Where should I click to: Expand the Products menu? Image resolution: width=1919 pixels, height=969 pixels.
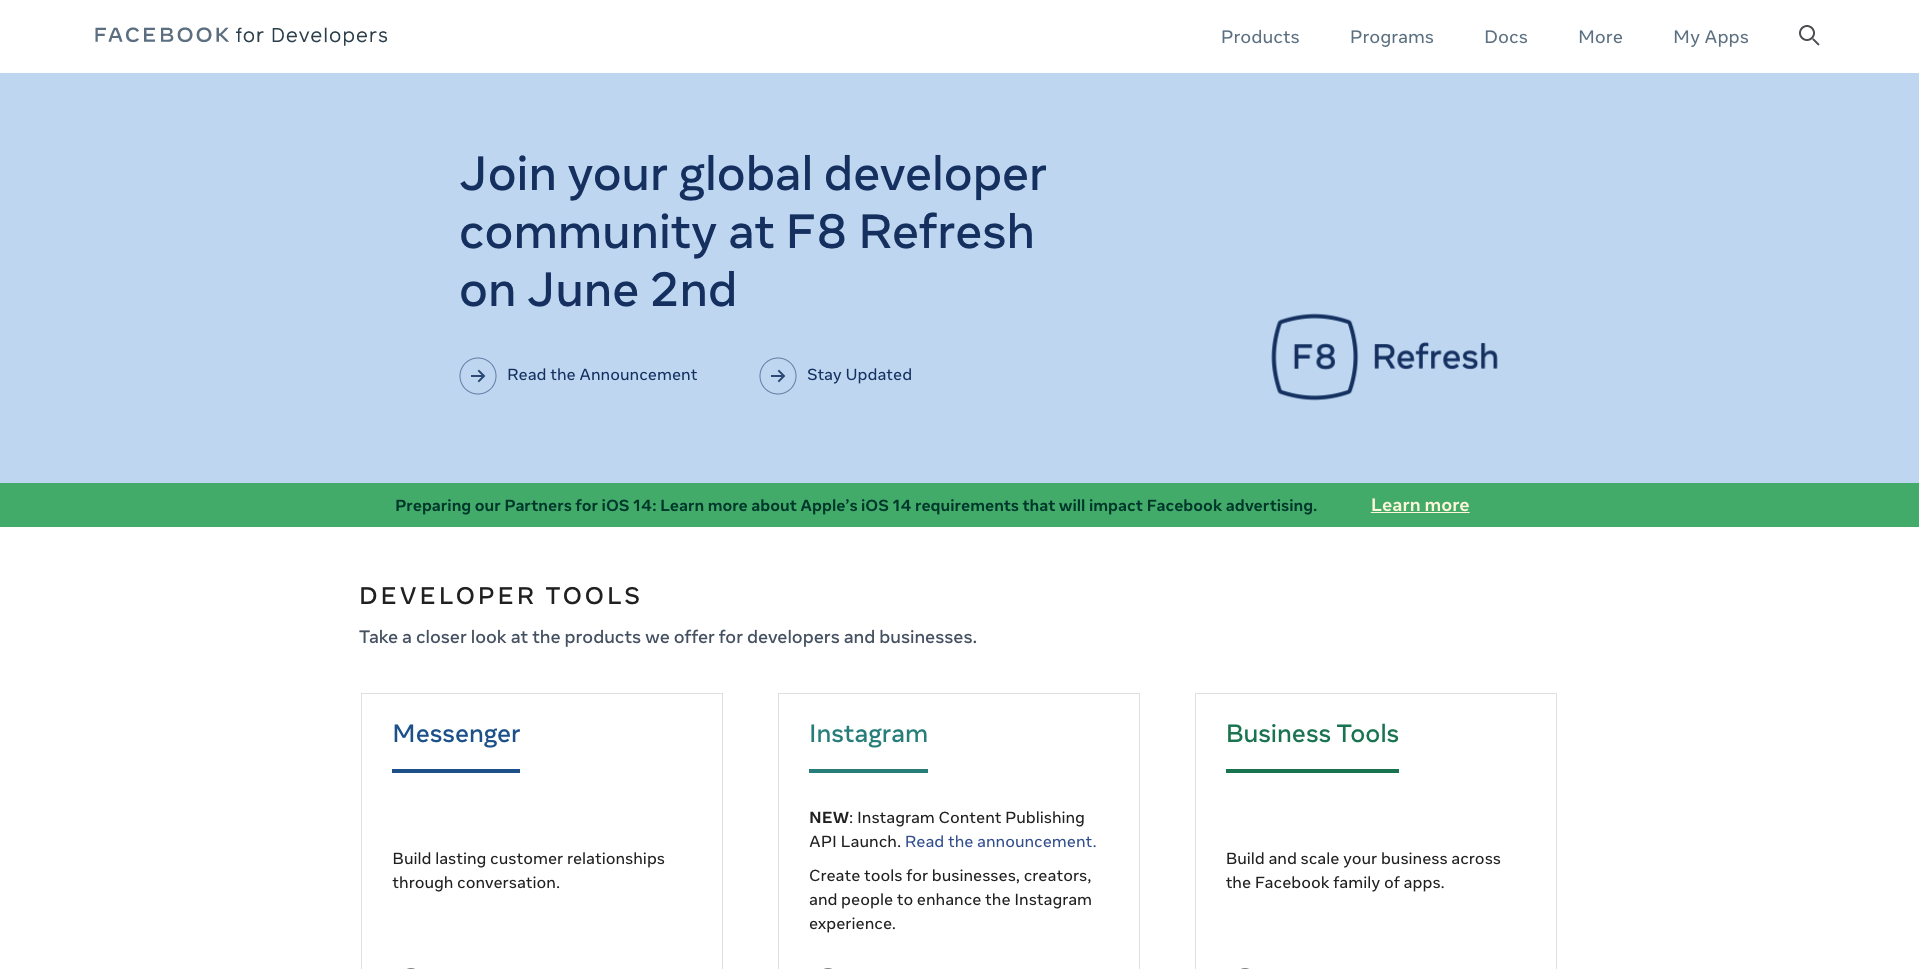(1259, 37)
